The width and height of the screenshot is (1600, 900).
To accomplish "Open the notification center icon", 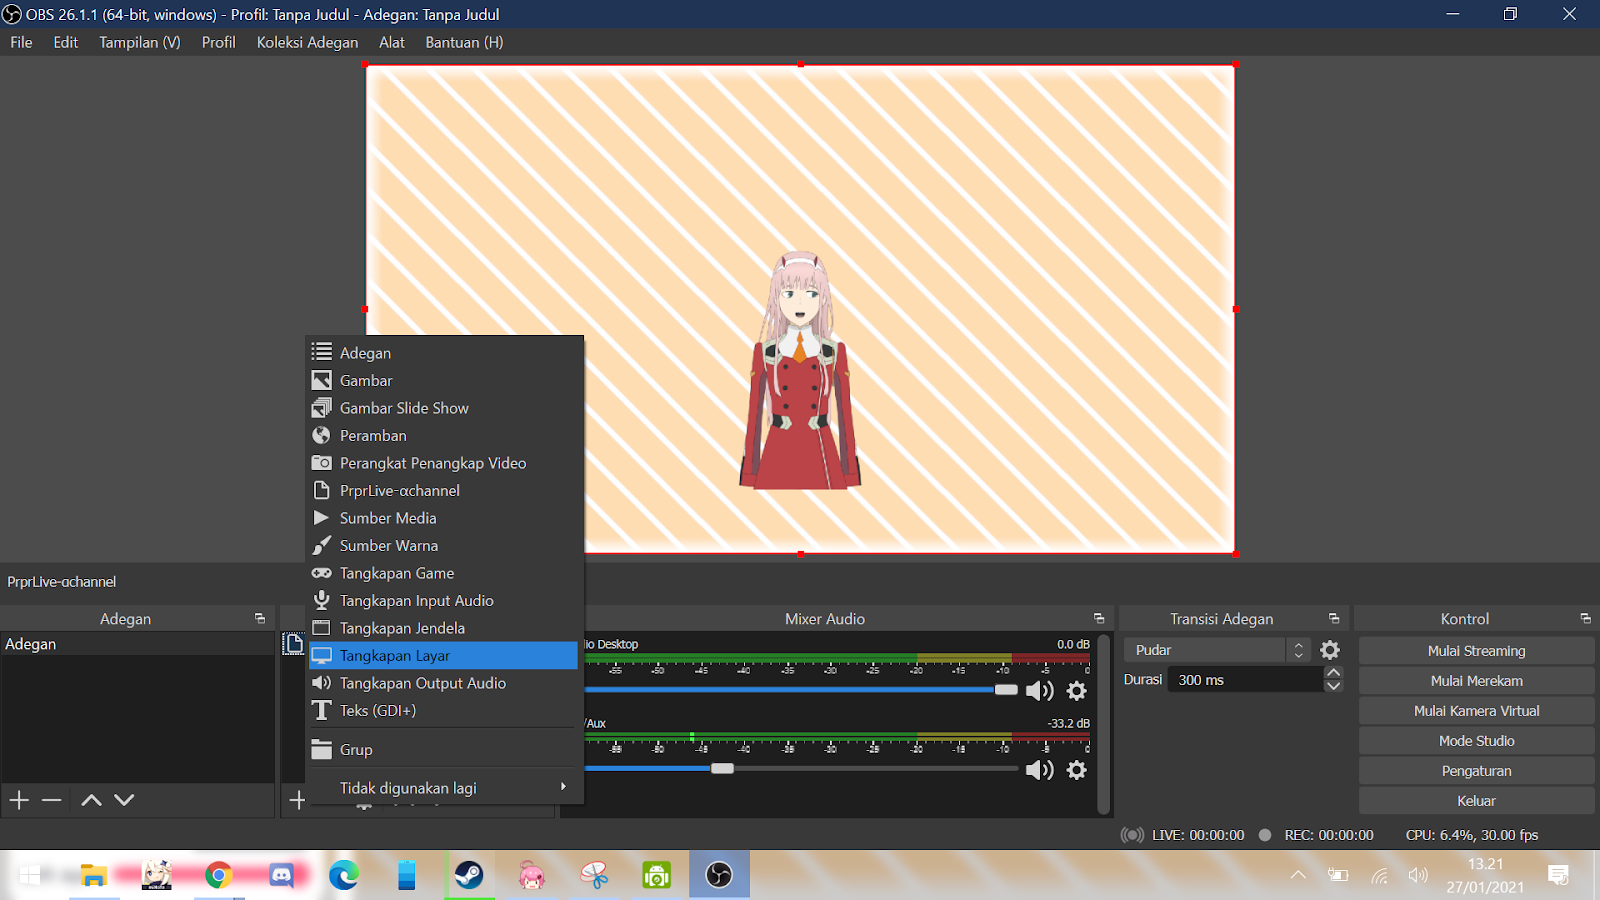I will pyautogui.click(x=1558, y=876).
